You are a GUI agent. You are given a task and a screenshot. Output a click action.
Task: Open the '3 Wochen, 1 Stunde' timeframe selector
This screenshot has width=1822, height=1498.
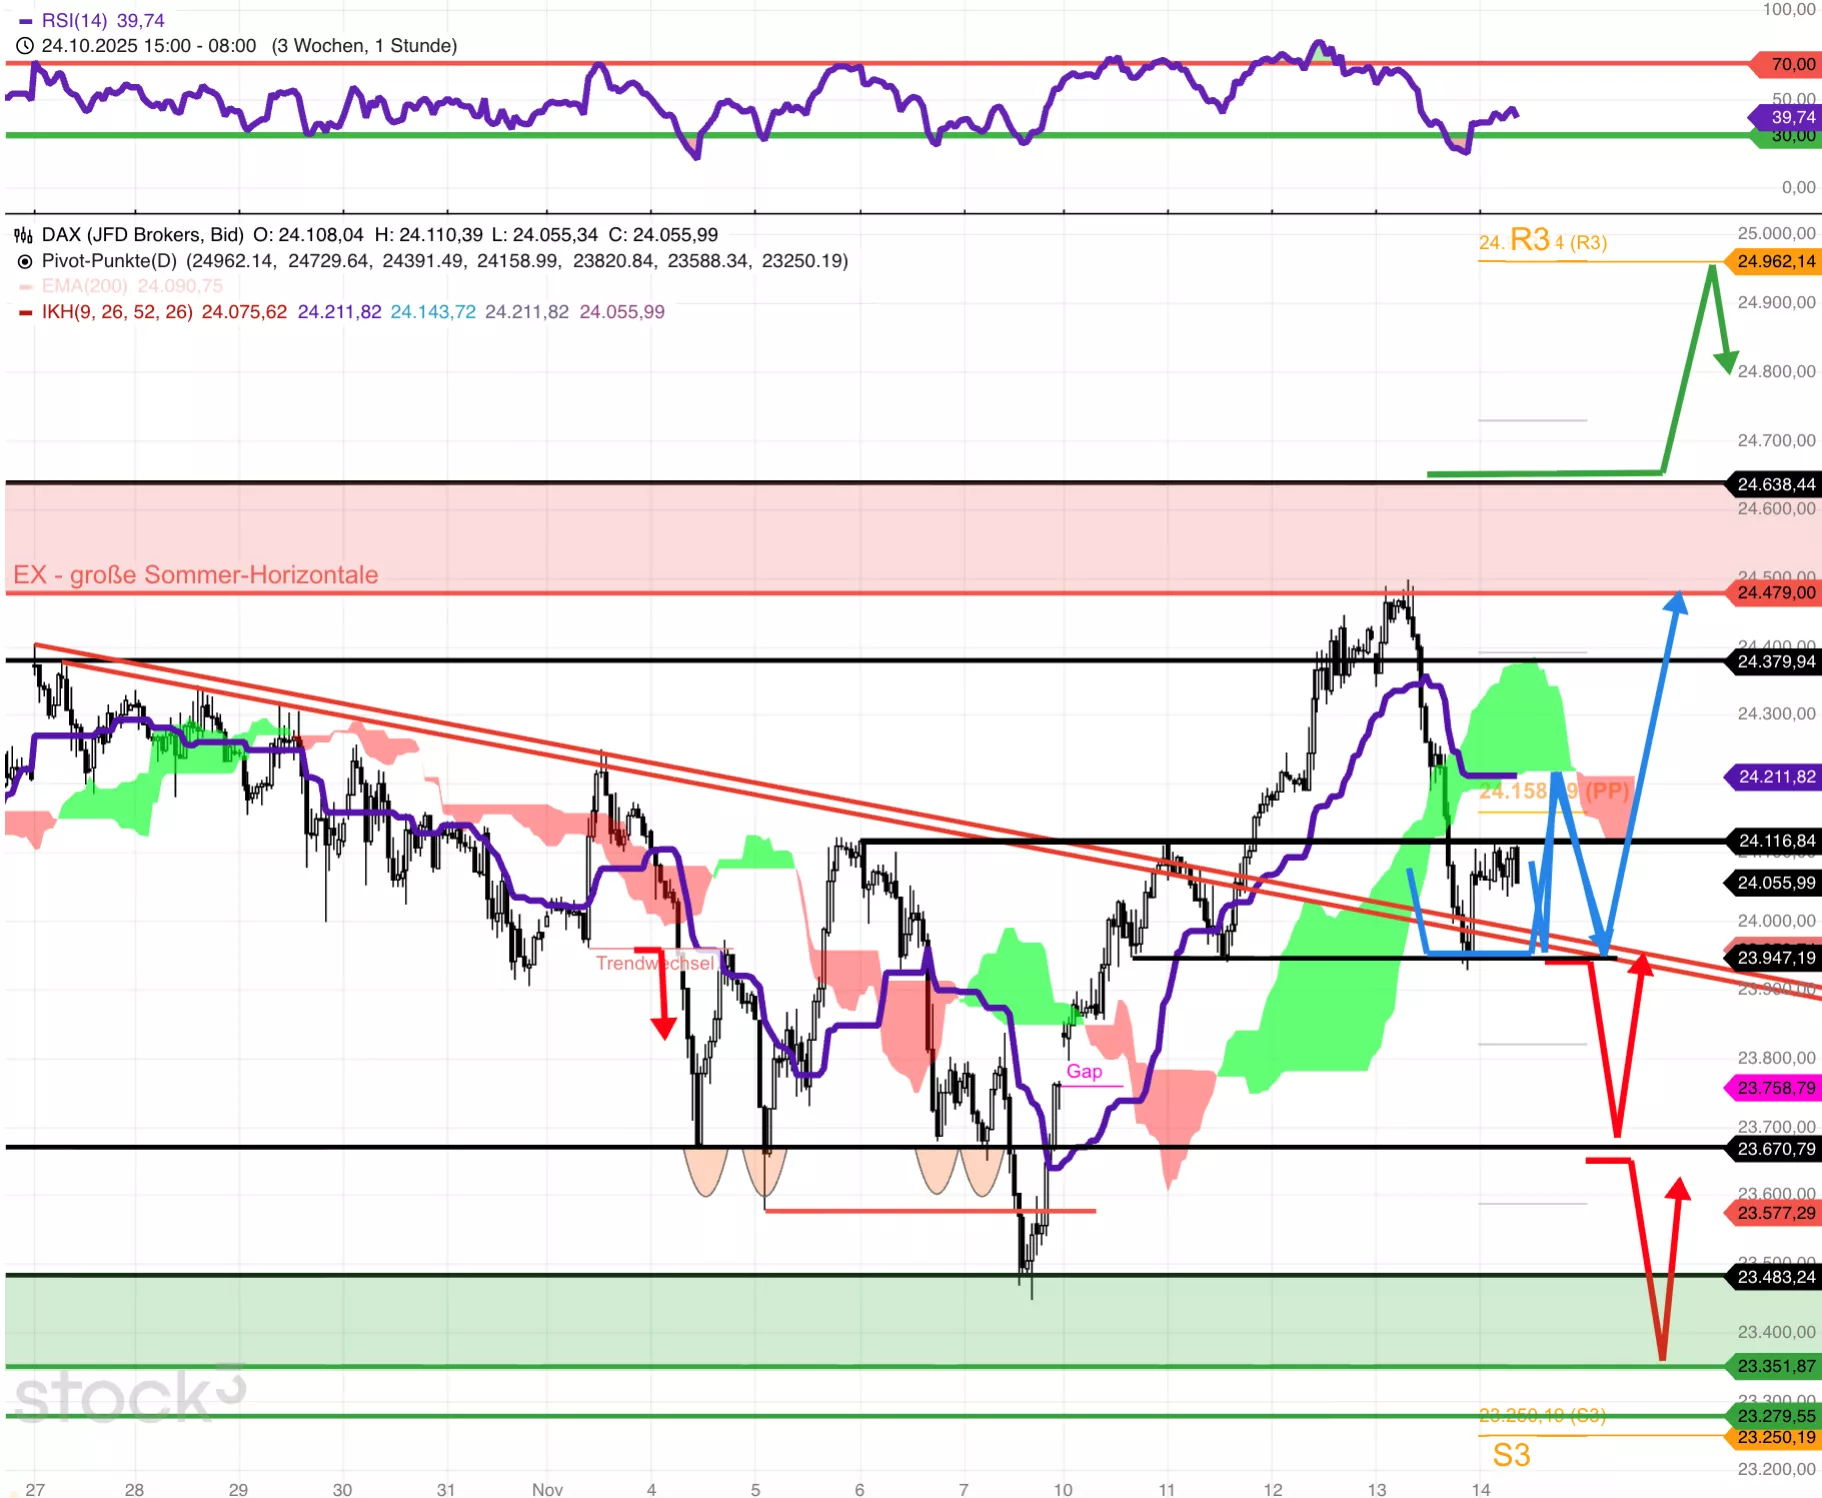(364, 46)
